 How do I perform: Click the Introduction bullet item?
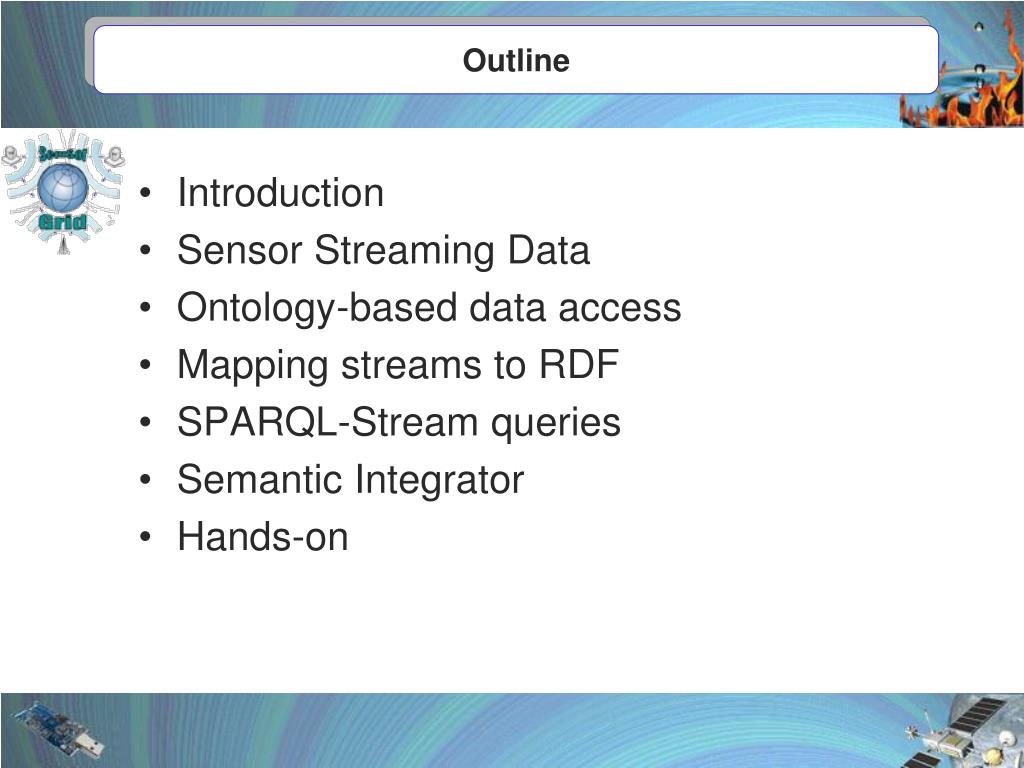280,193
